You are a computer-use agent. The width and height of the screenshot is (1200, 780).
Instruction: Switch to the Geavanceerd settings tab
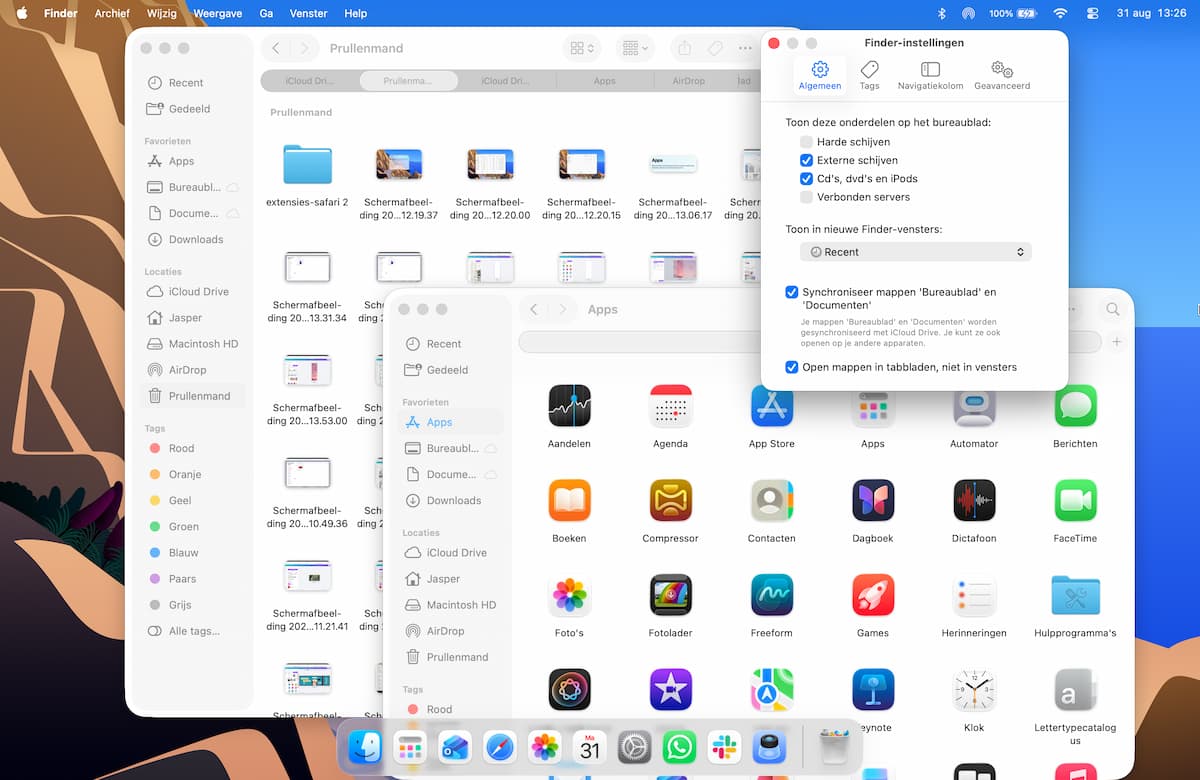point(1002,75)
